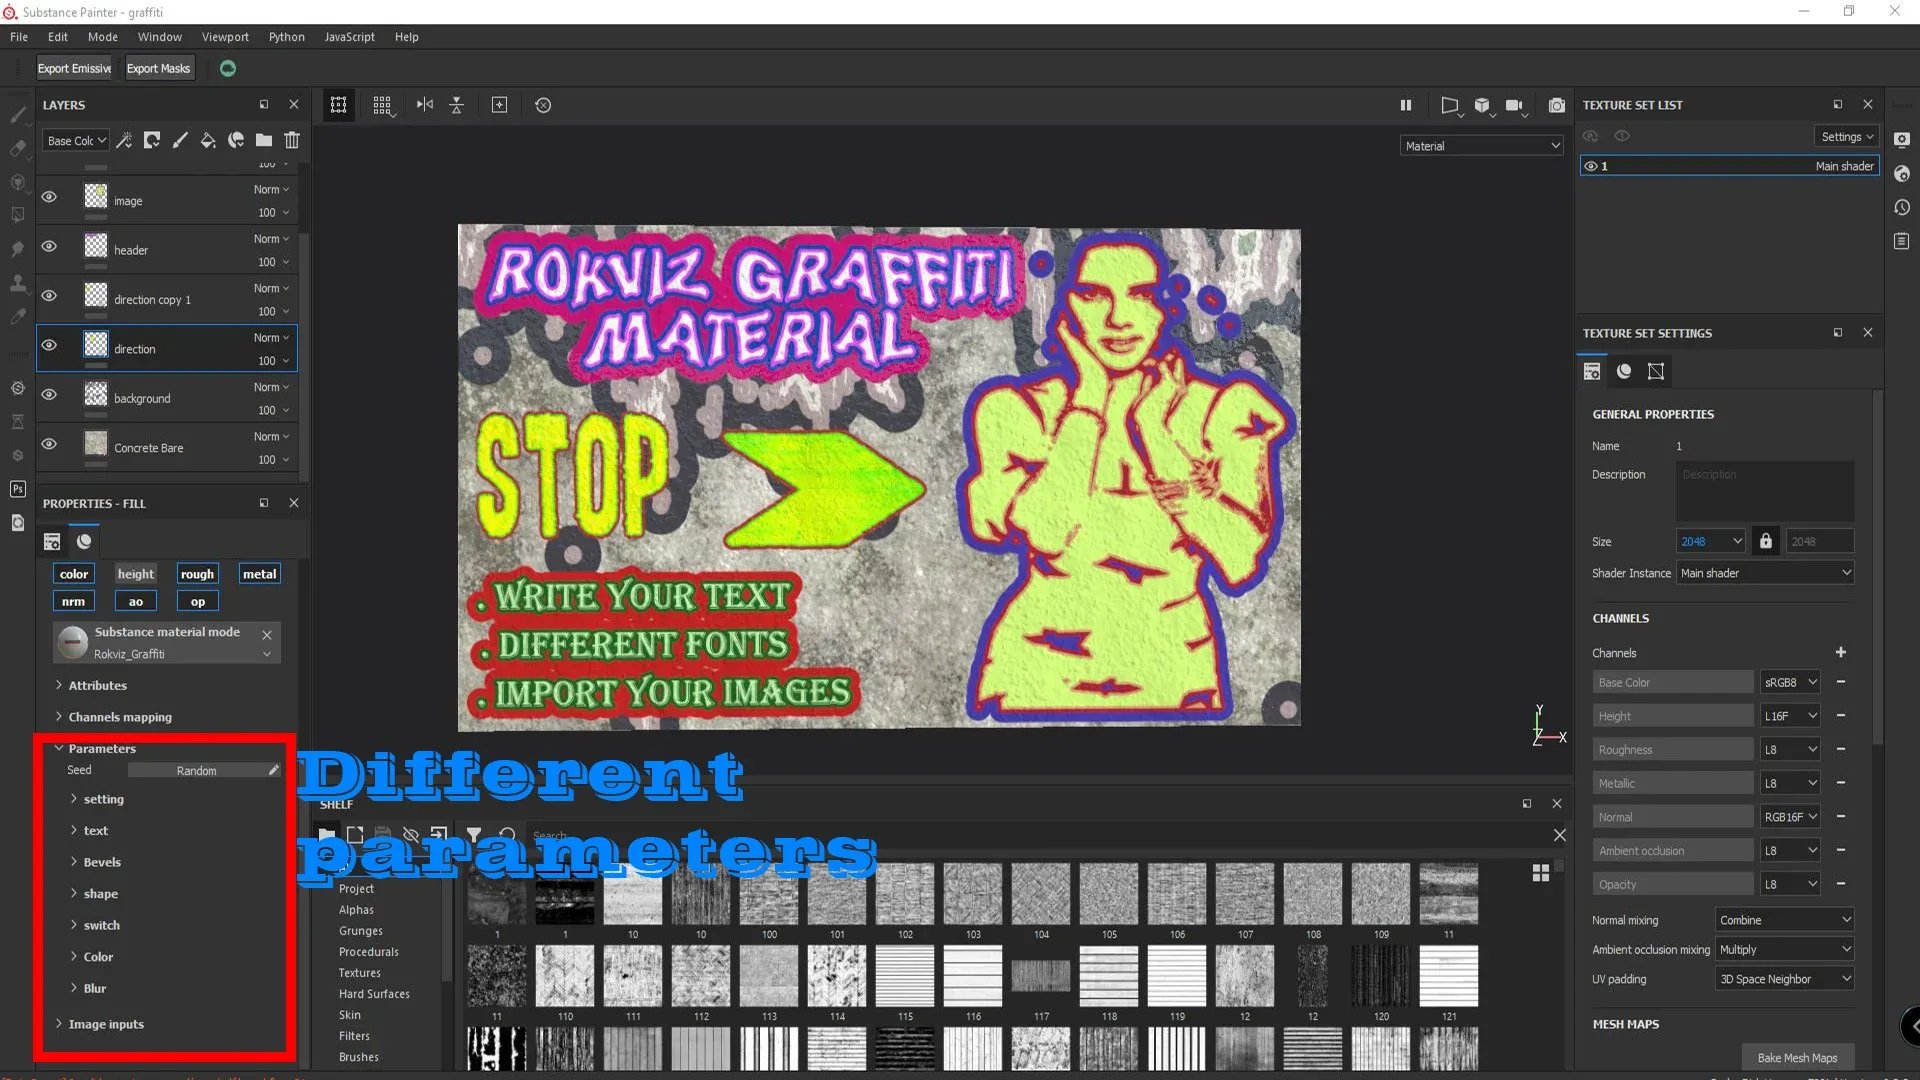
Task: Hide the background layer
Action: (49, 394)
